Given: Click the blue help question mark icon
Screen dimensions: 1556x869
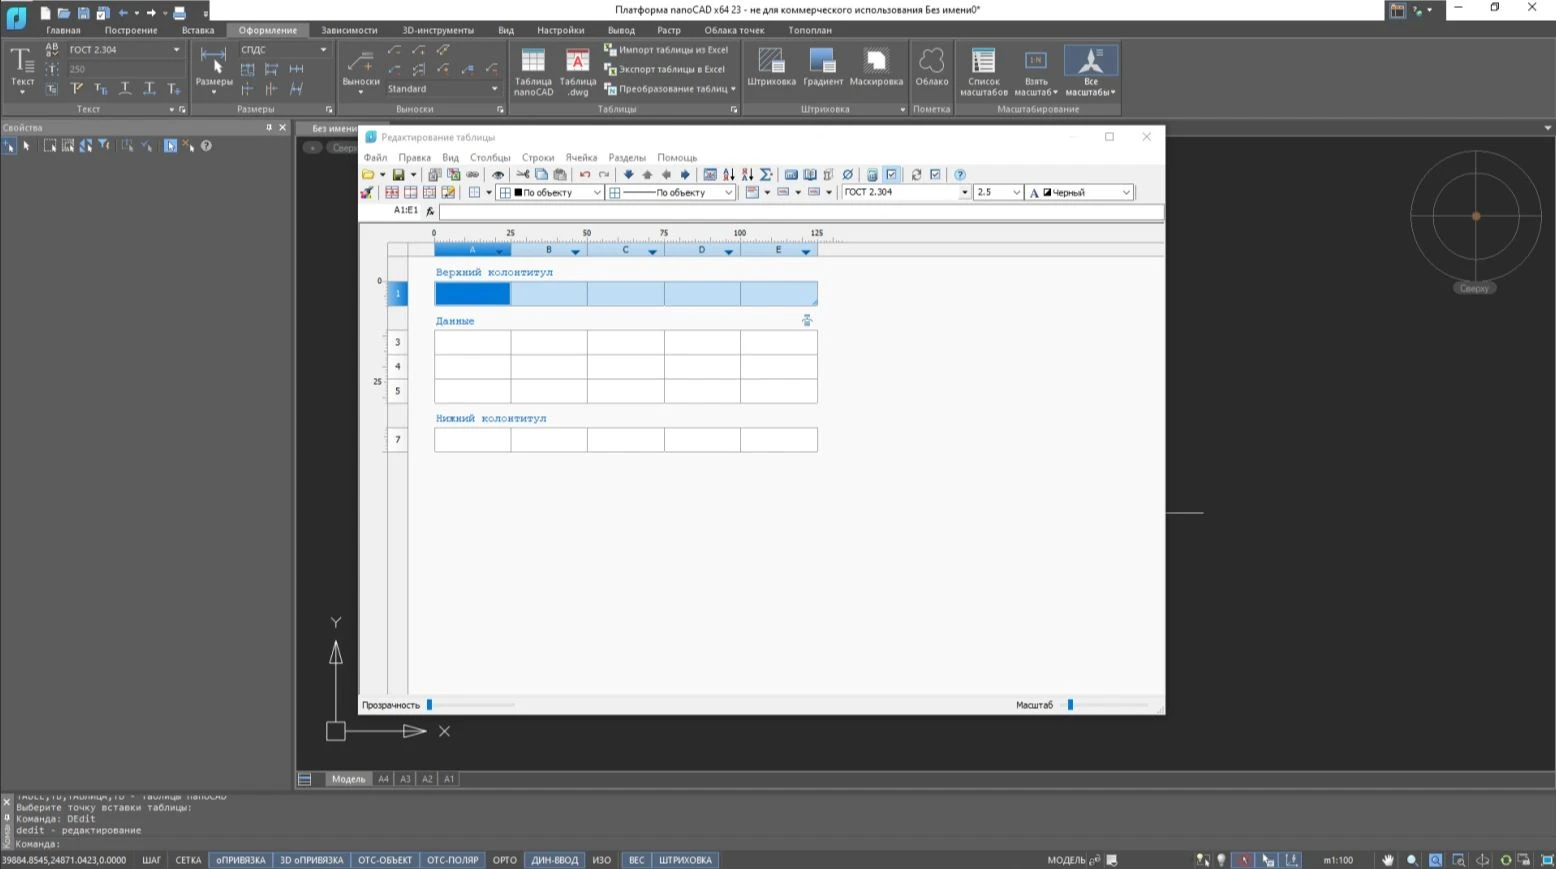Looking at the screenshot, I should [x=960, y=175].
